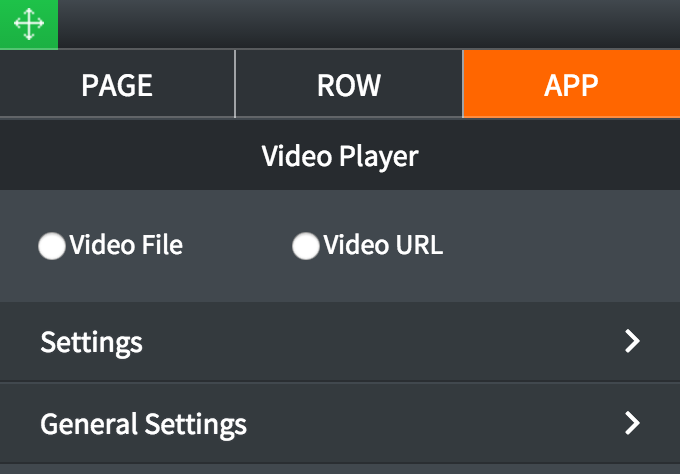Click empty middle area of General Settings row
The height and width of the screenshot is (474, 680).
(434, 424)
